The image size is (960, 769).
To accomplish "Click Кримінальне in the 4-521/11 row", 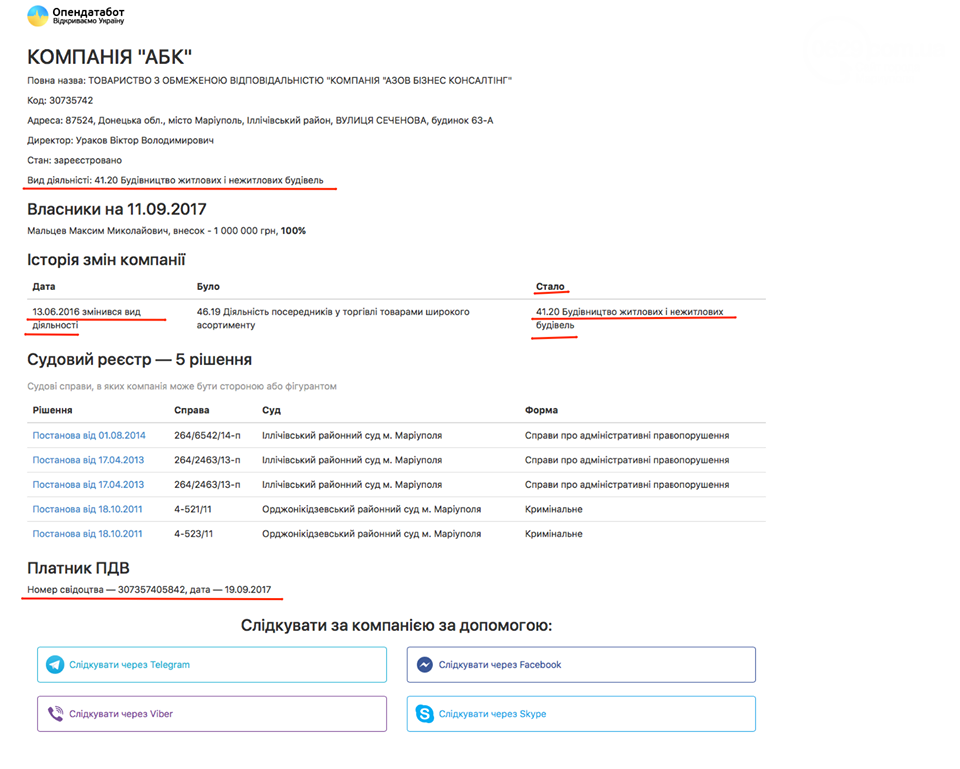I will click(553, 509).
